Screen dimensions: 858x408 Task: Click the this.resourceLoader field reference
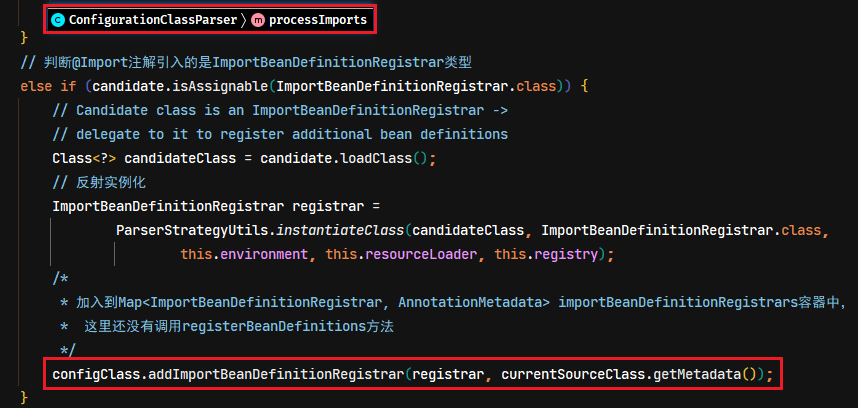pyautogui.click(x=402, y=254)
